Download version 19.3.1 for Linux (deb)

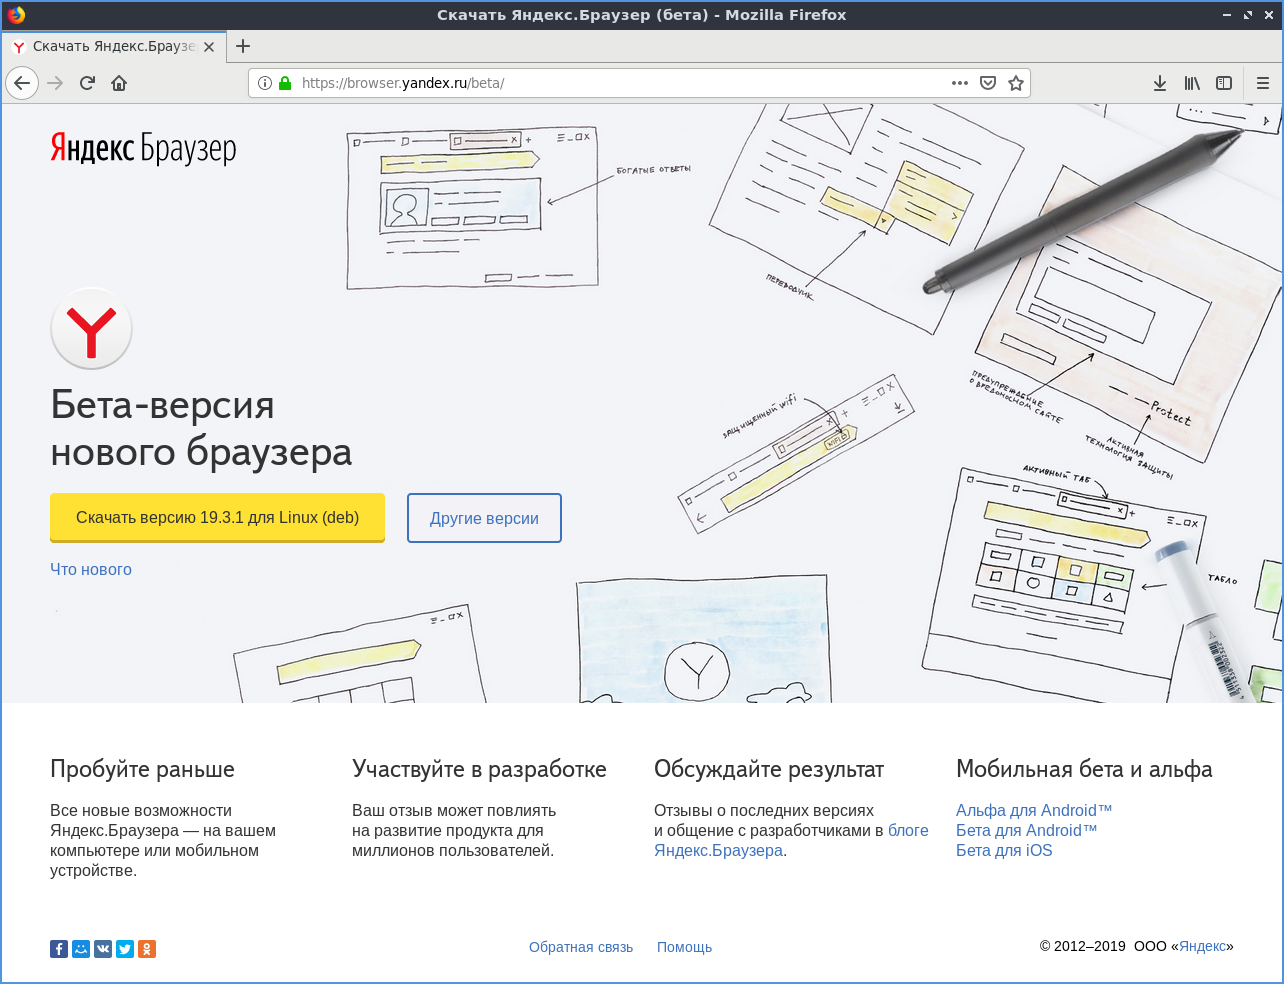coord(217,518)
